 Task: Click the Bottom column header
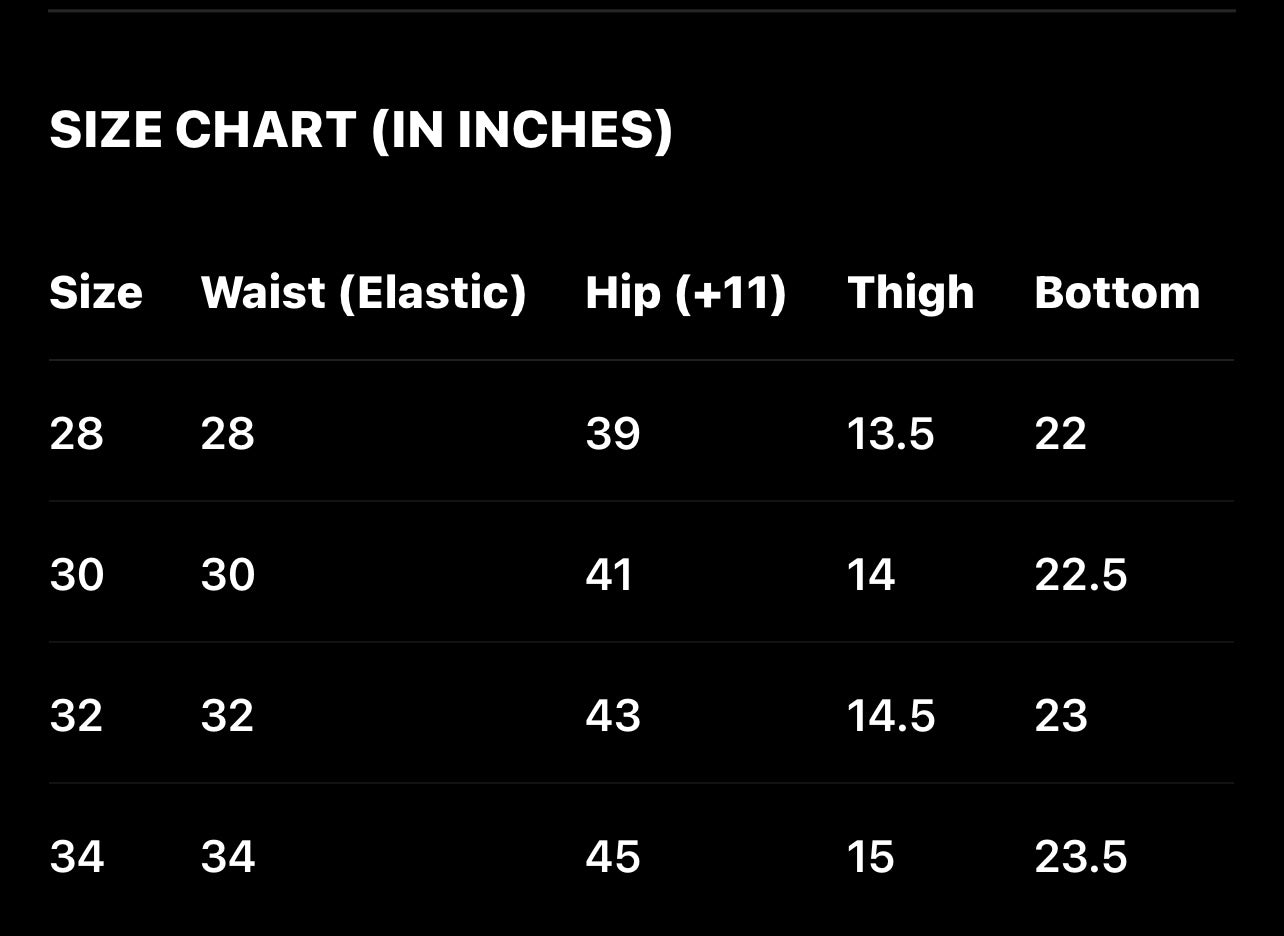[x=1117, y=293]
